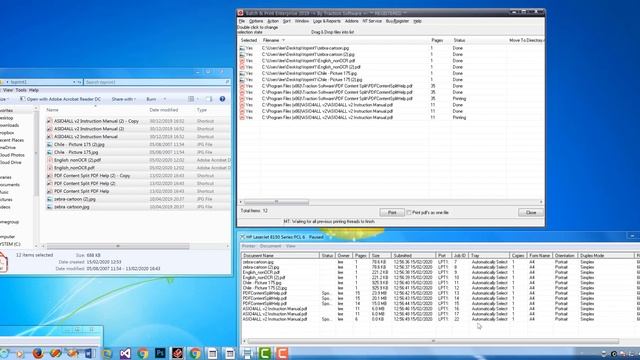Click the zebra-cartoon.jpg file icon in Explorer

(x=49, y=207)
